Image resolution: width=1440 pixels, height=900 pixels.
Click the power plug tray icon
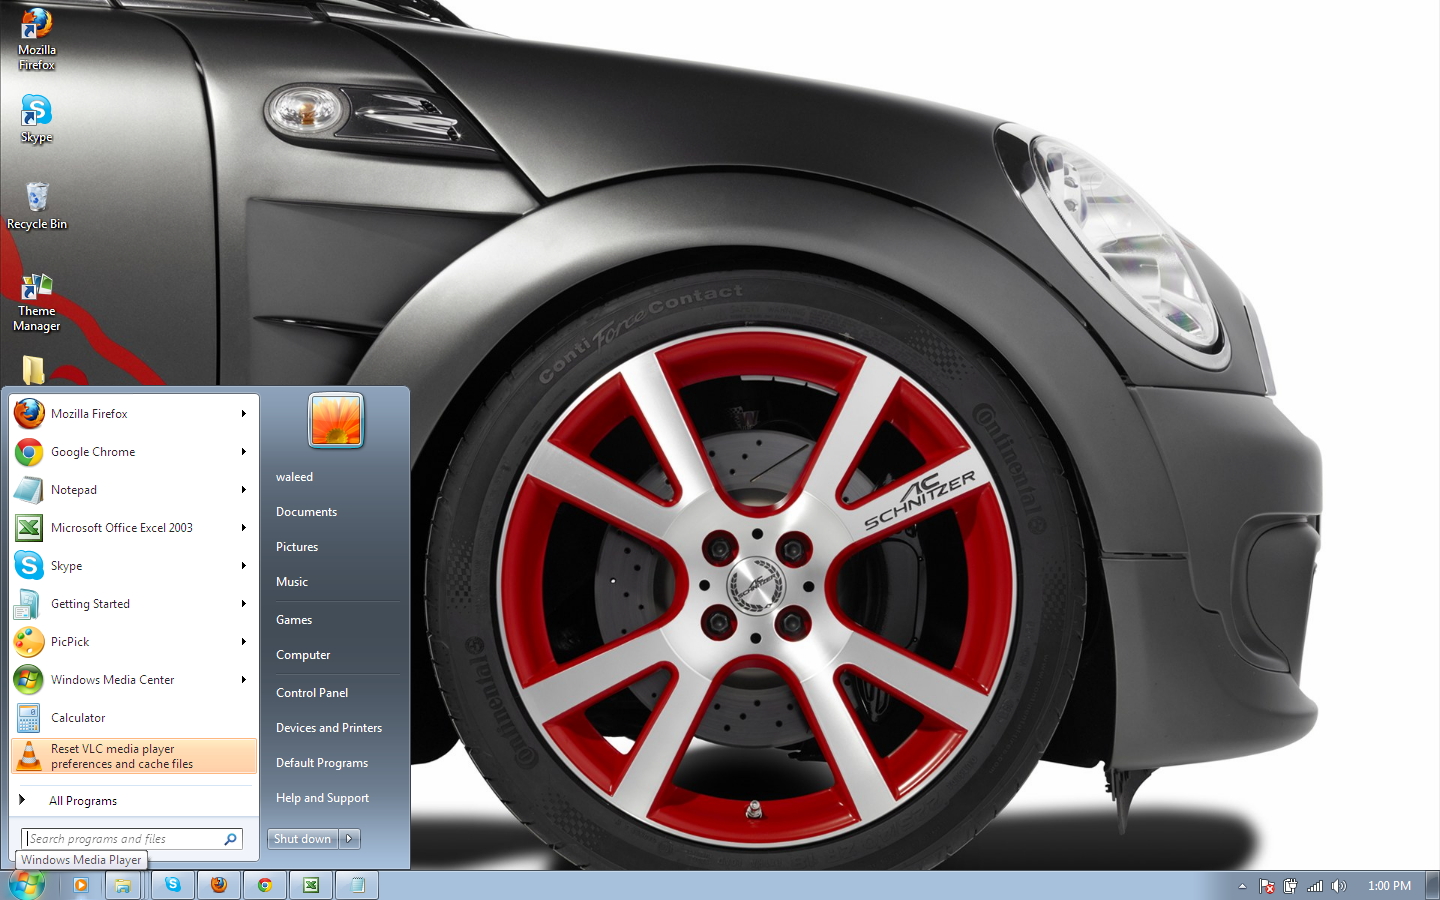coord(1291,886)
